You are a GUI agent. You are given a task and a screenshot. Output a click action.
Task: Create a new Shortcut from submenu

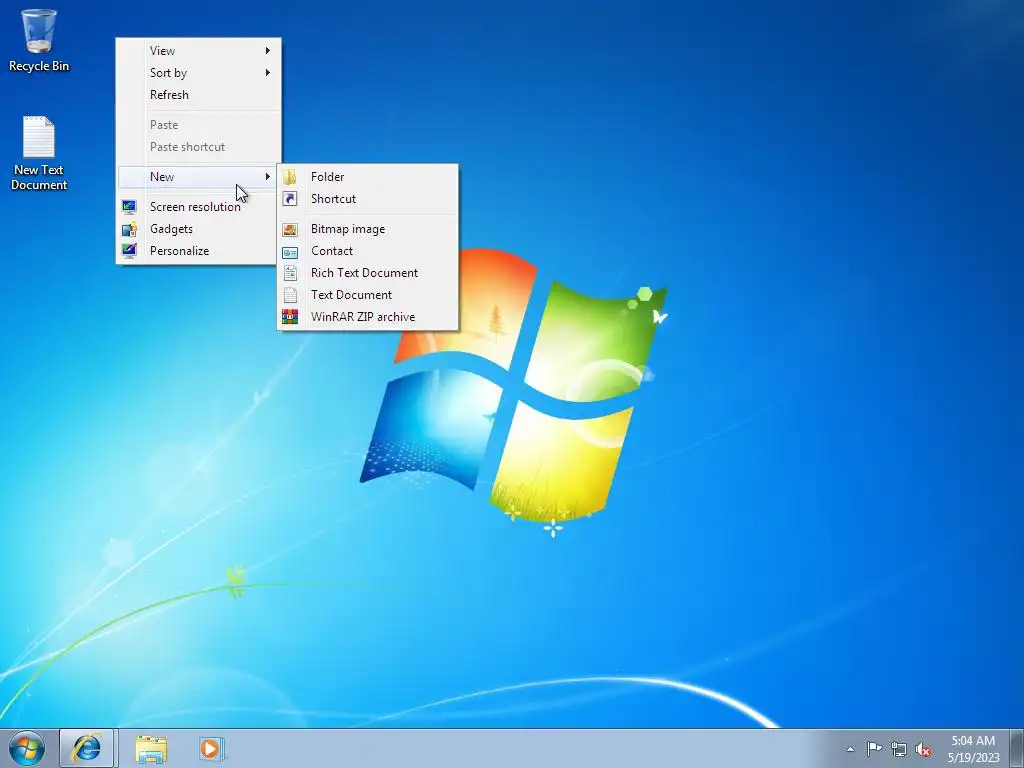point(368,199)
